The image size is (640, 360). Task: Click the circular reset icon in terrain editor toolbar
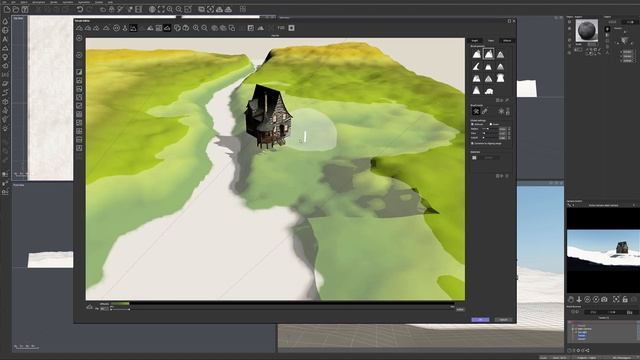coord(116,28)
